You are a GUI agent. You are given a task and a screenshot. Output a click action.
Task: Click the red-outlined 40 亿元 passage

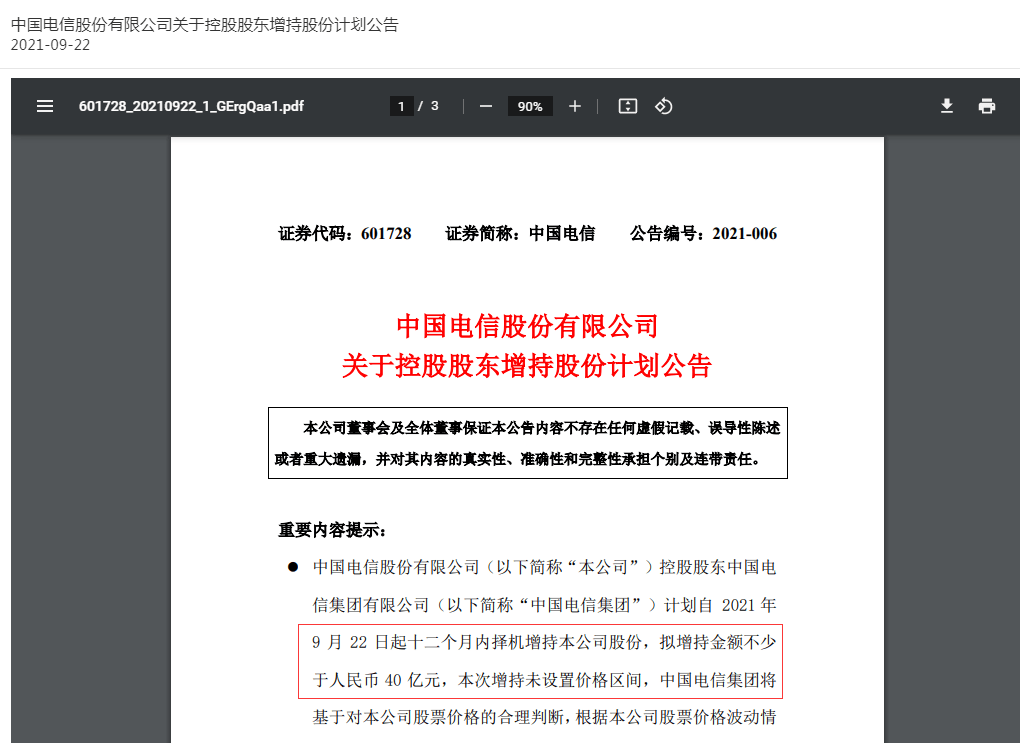(x=540, y=661)
